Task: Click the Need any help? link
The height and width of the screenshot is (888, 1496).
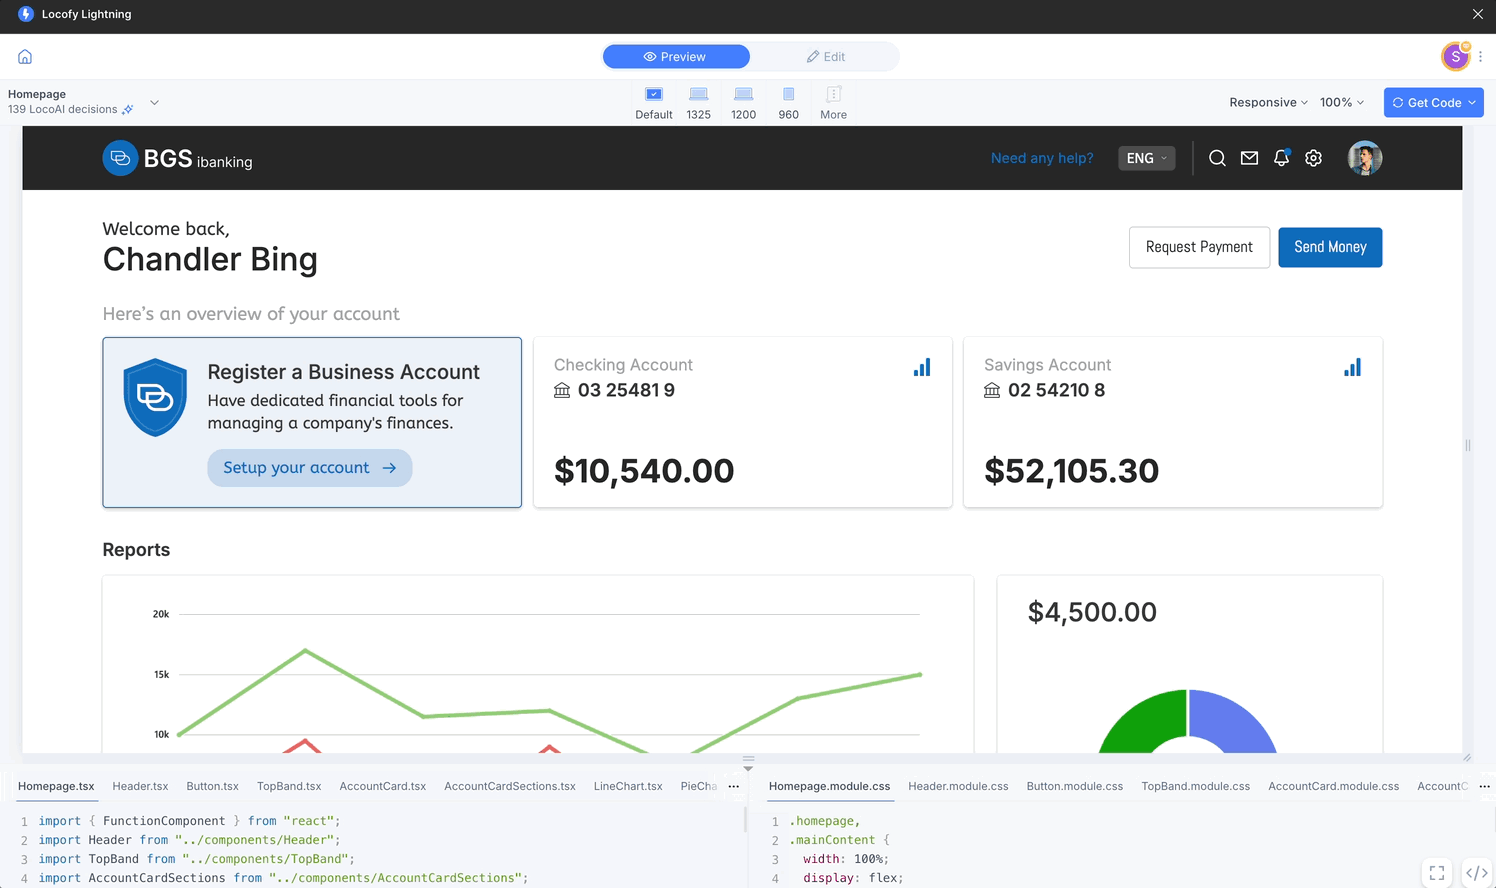Action: [1041, 158]
